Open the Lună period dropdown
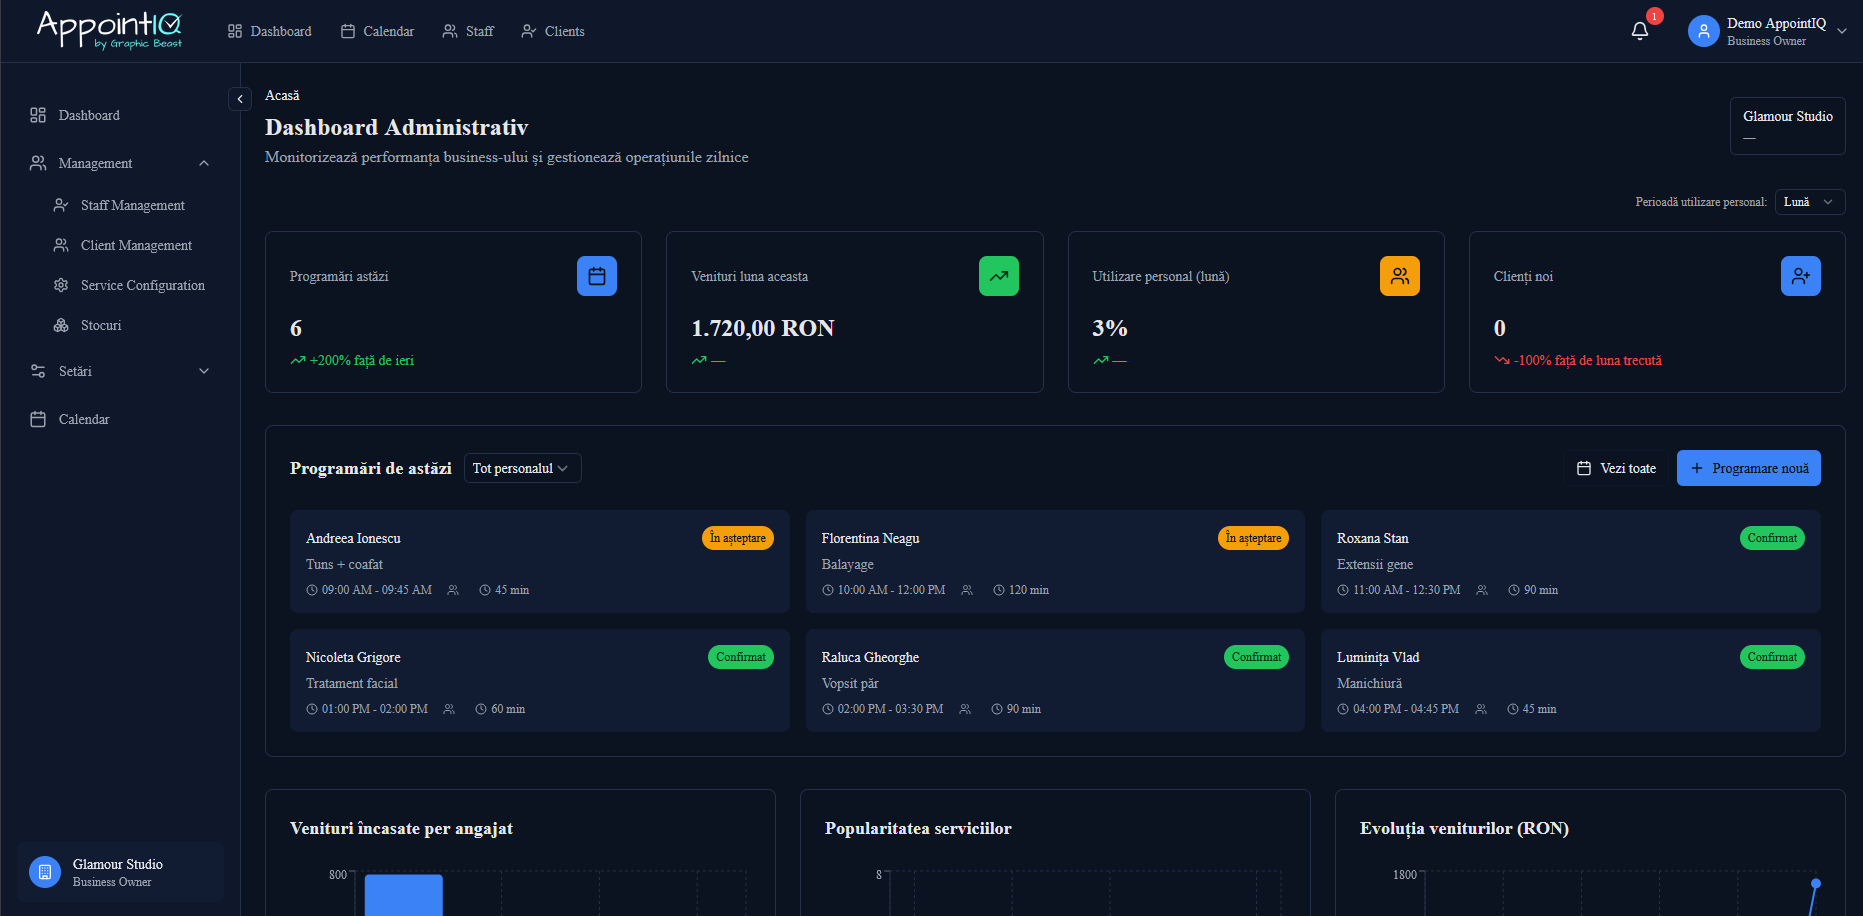 click(x=1810, y=202)
